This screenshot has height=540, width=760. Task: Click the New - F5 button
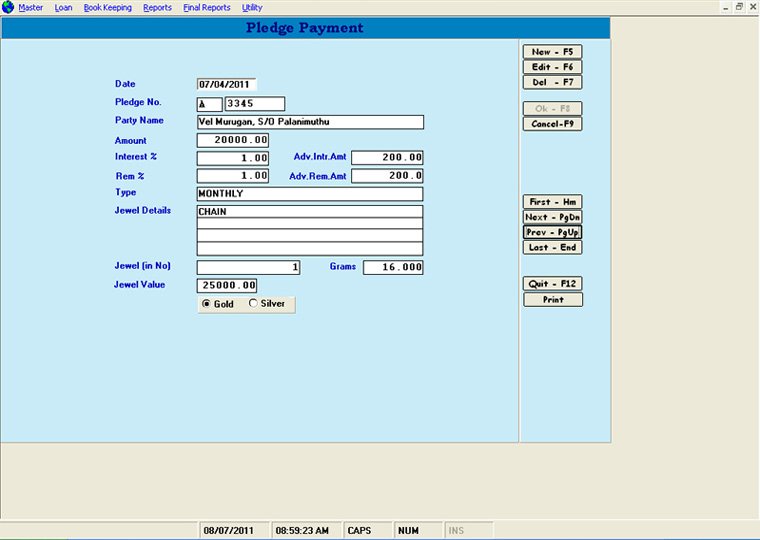click(x=552, y=52)
